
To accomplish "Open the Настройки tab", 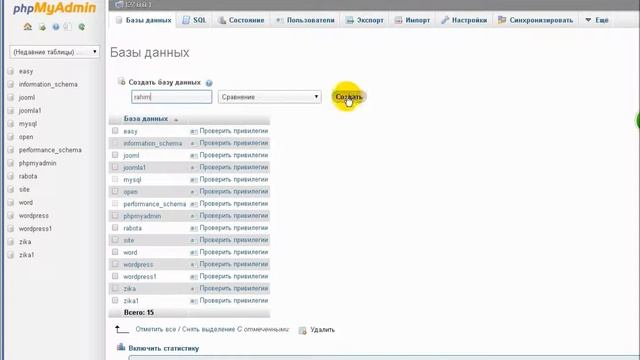I will click(464, 20).
